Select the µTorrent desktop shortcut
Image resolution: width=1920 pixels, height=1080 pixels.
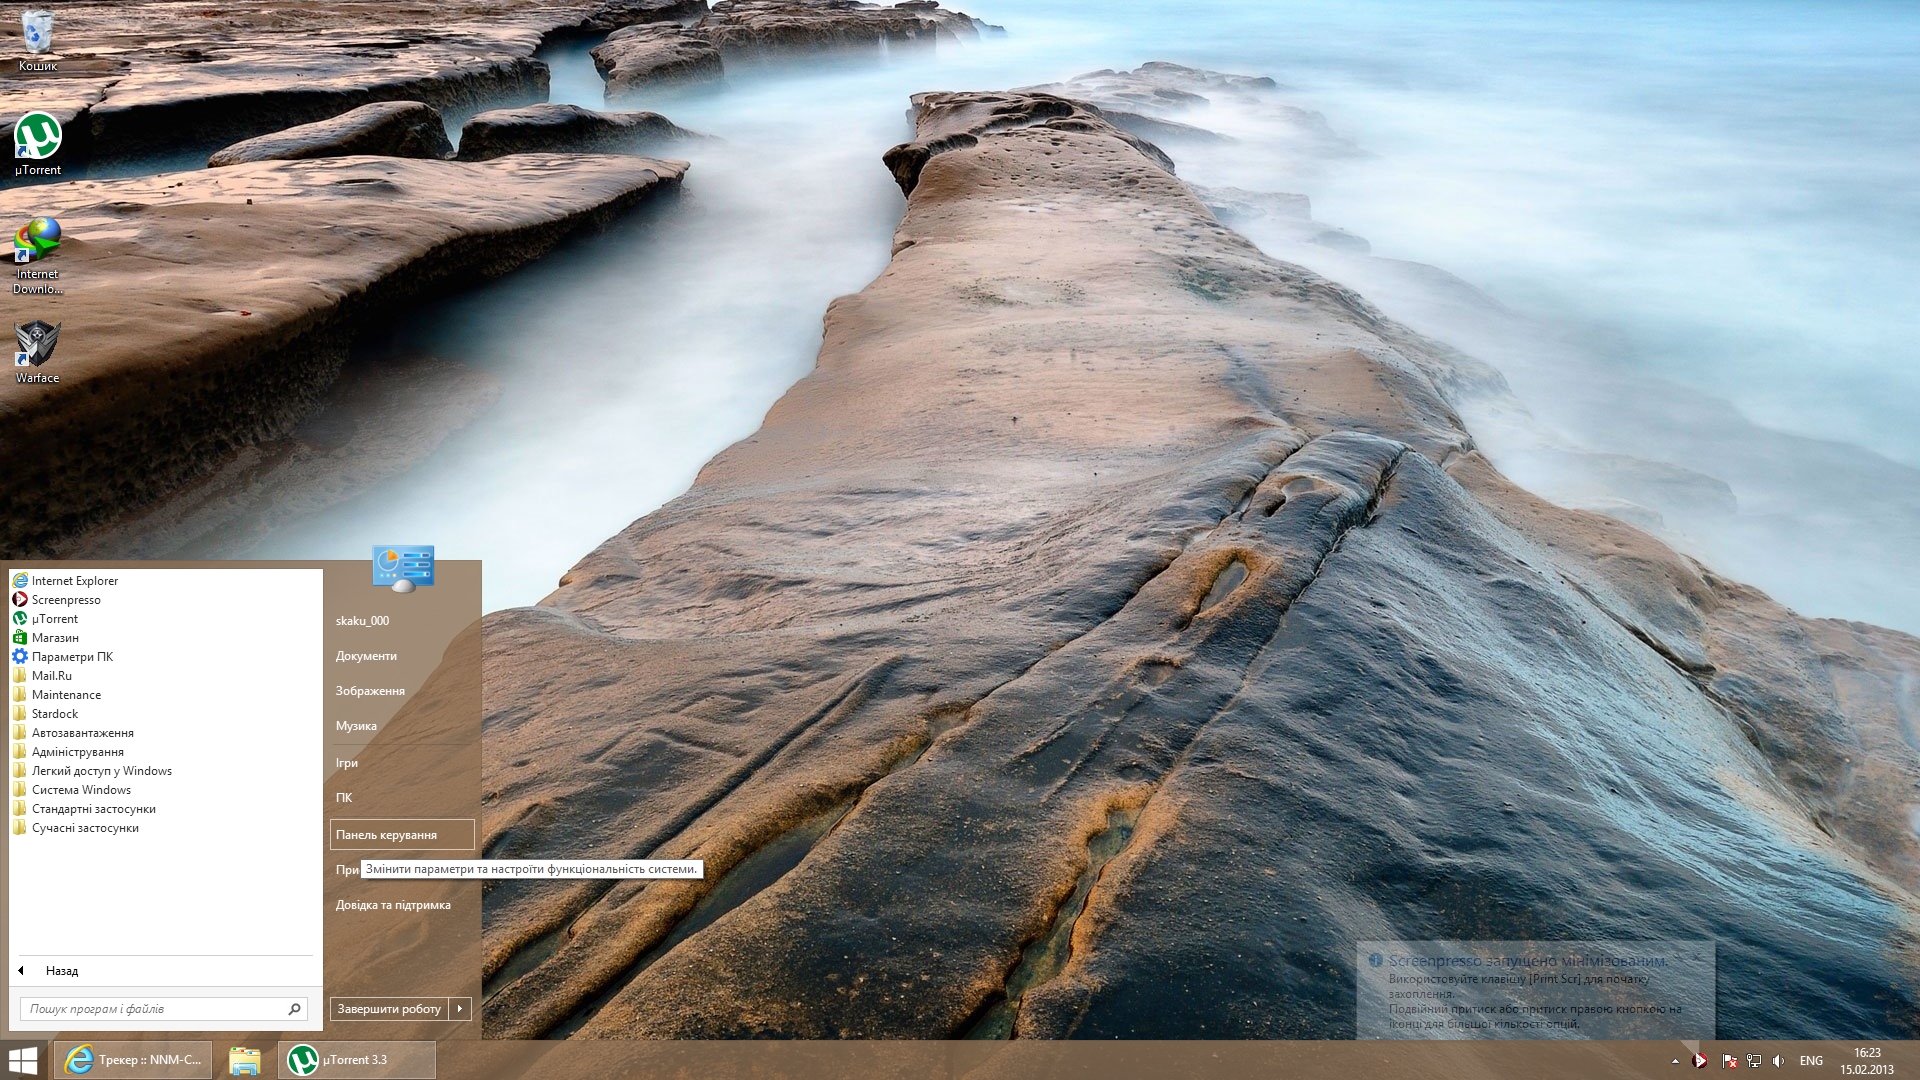37,142
